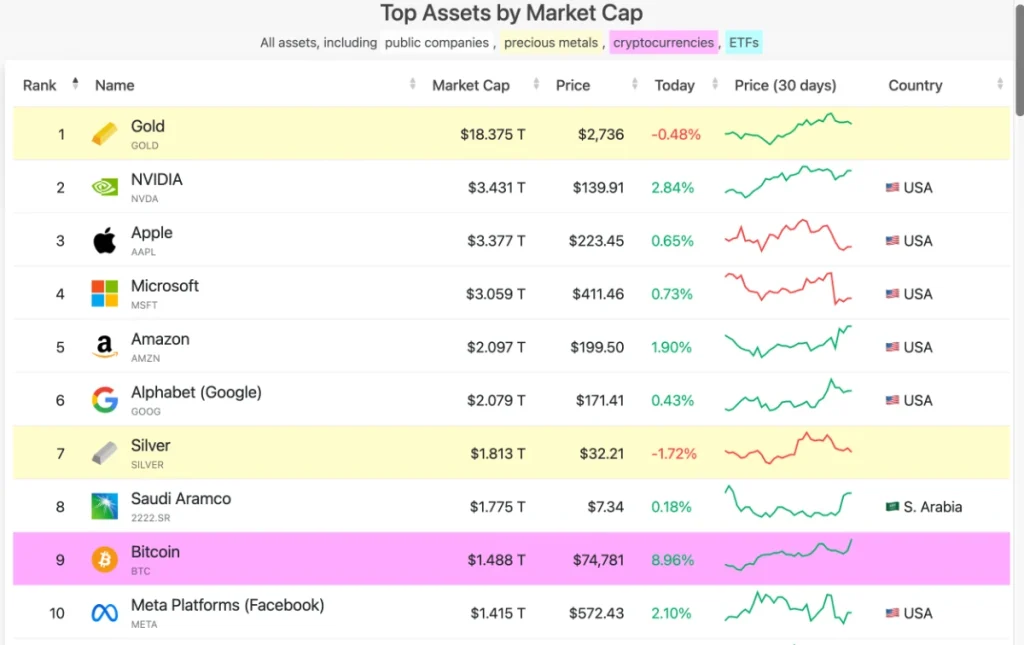Click Saudi Aramco 30-day price chart

(x=788, y=501)
